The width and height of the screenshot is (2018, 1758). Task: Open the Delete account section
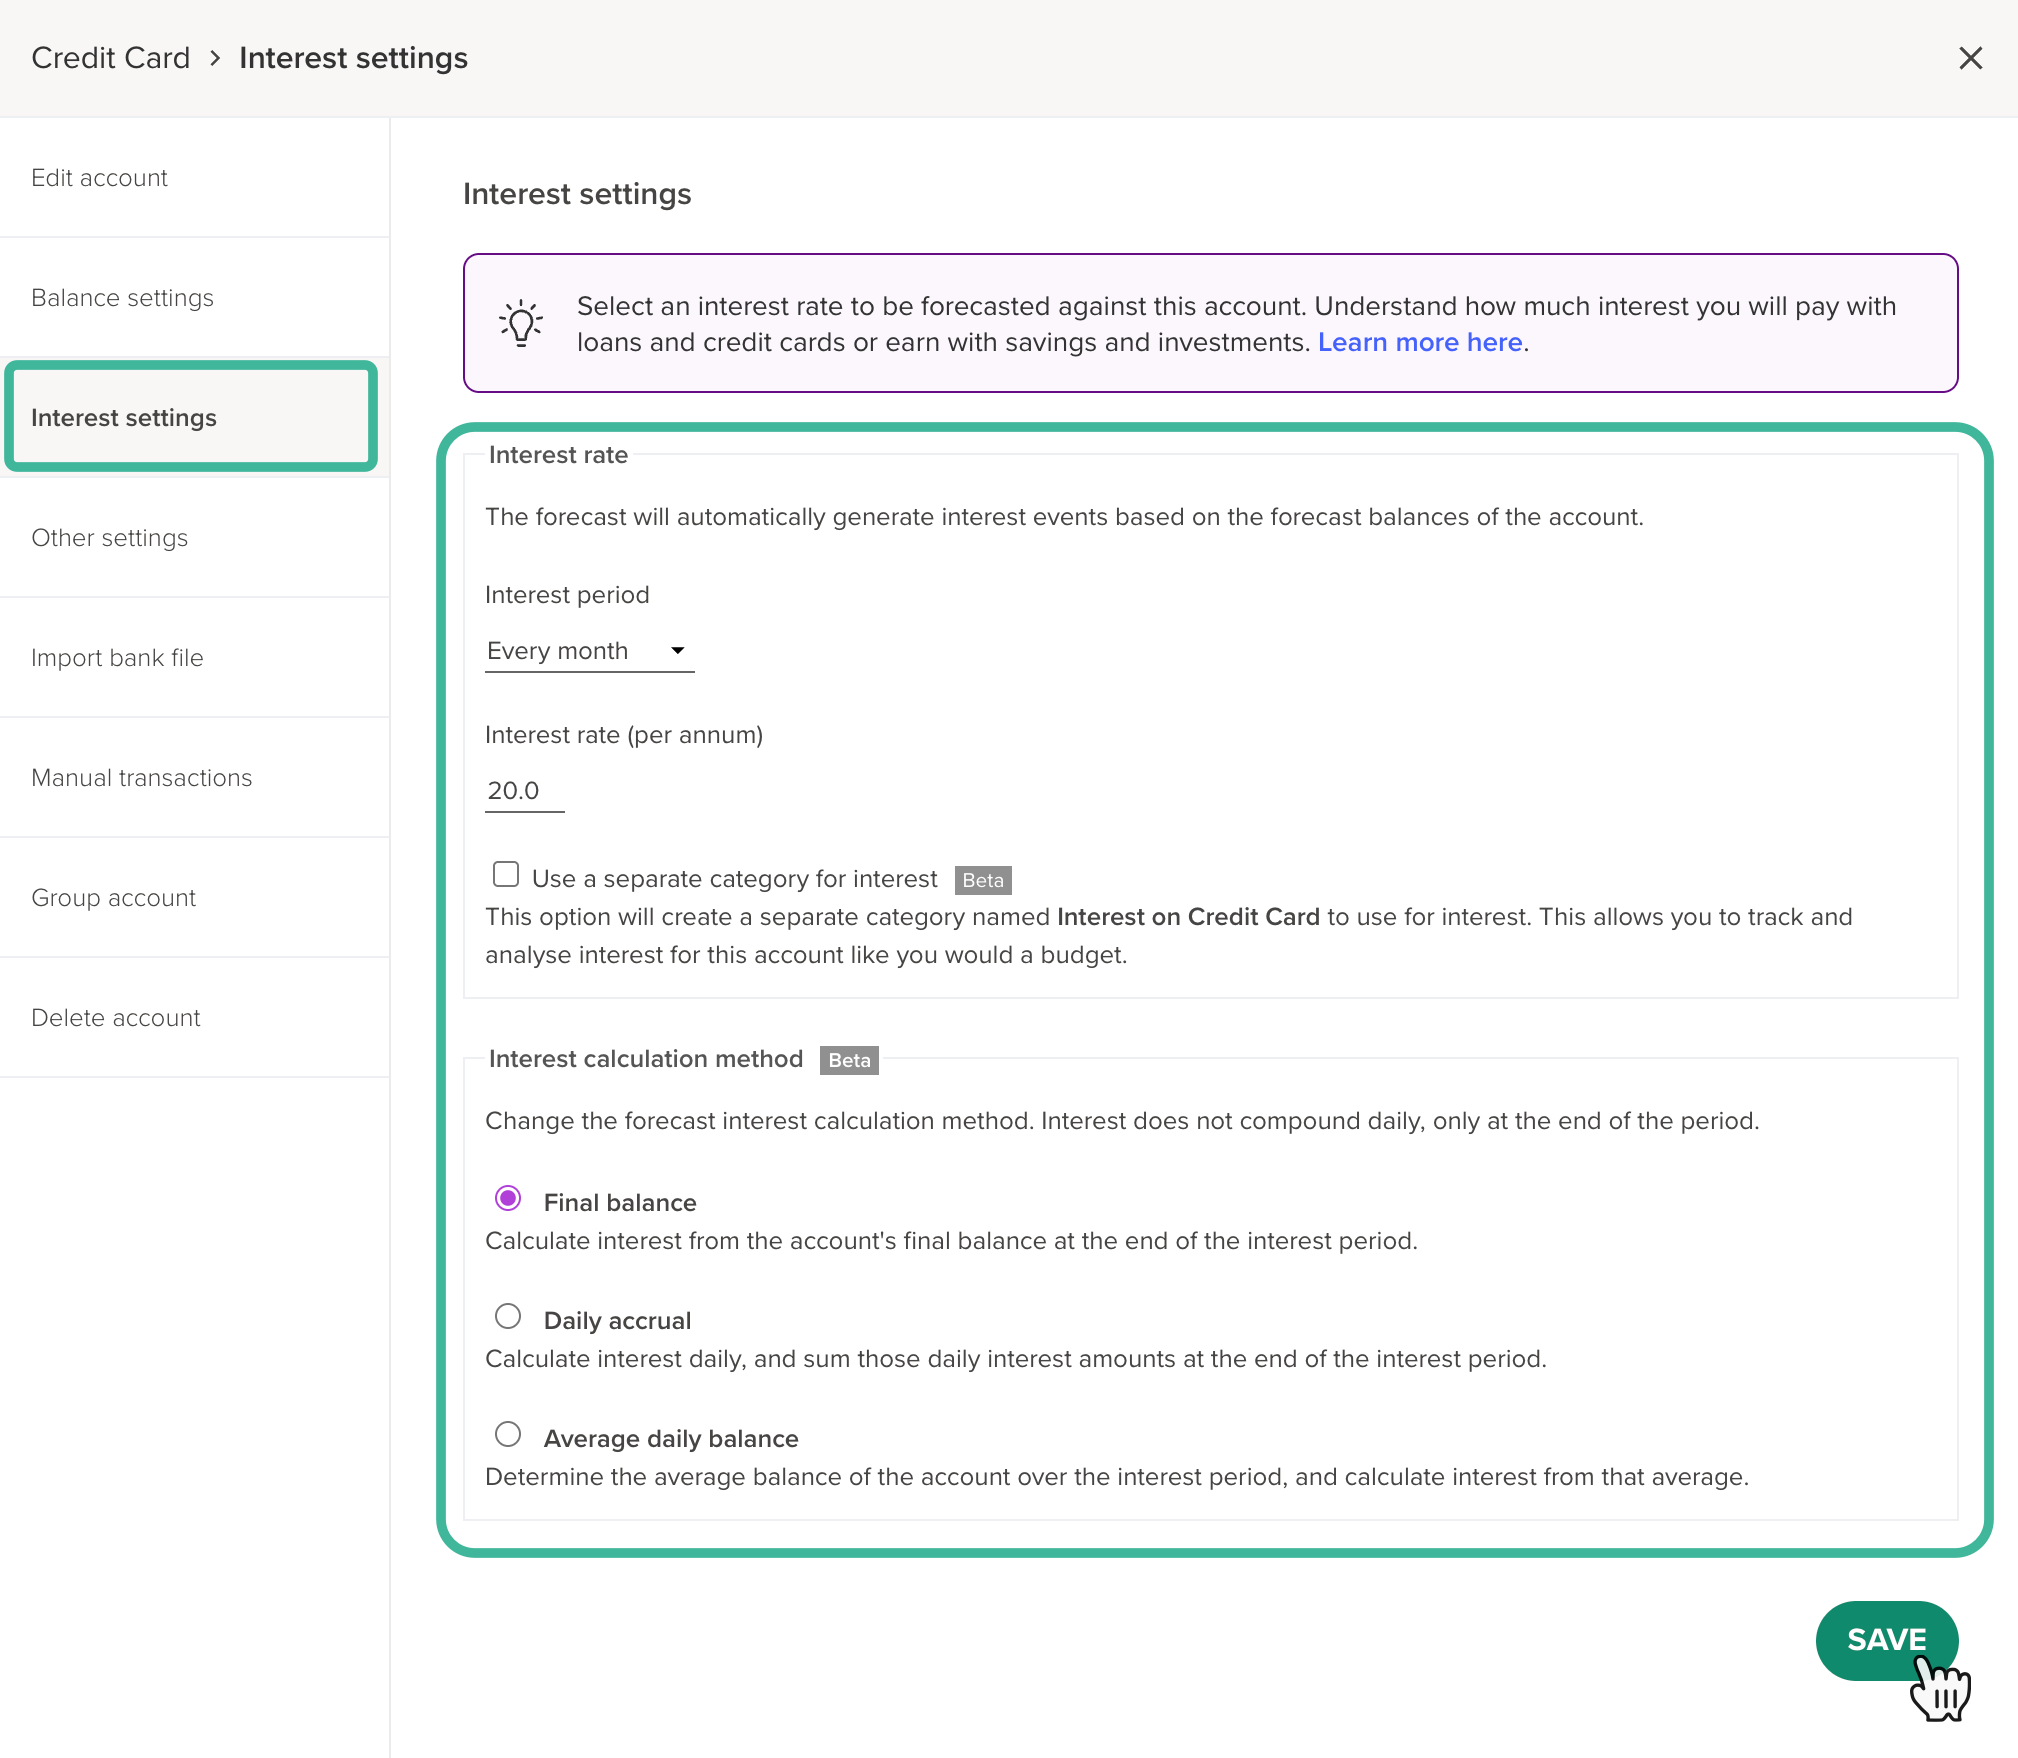point(195,1018)
